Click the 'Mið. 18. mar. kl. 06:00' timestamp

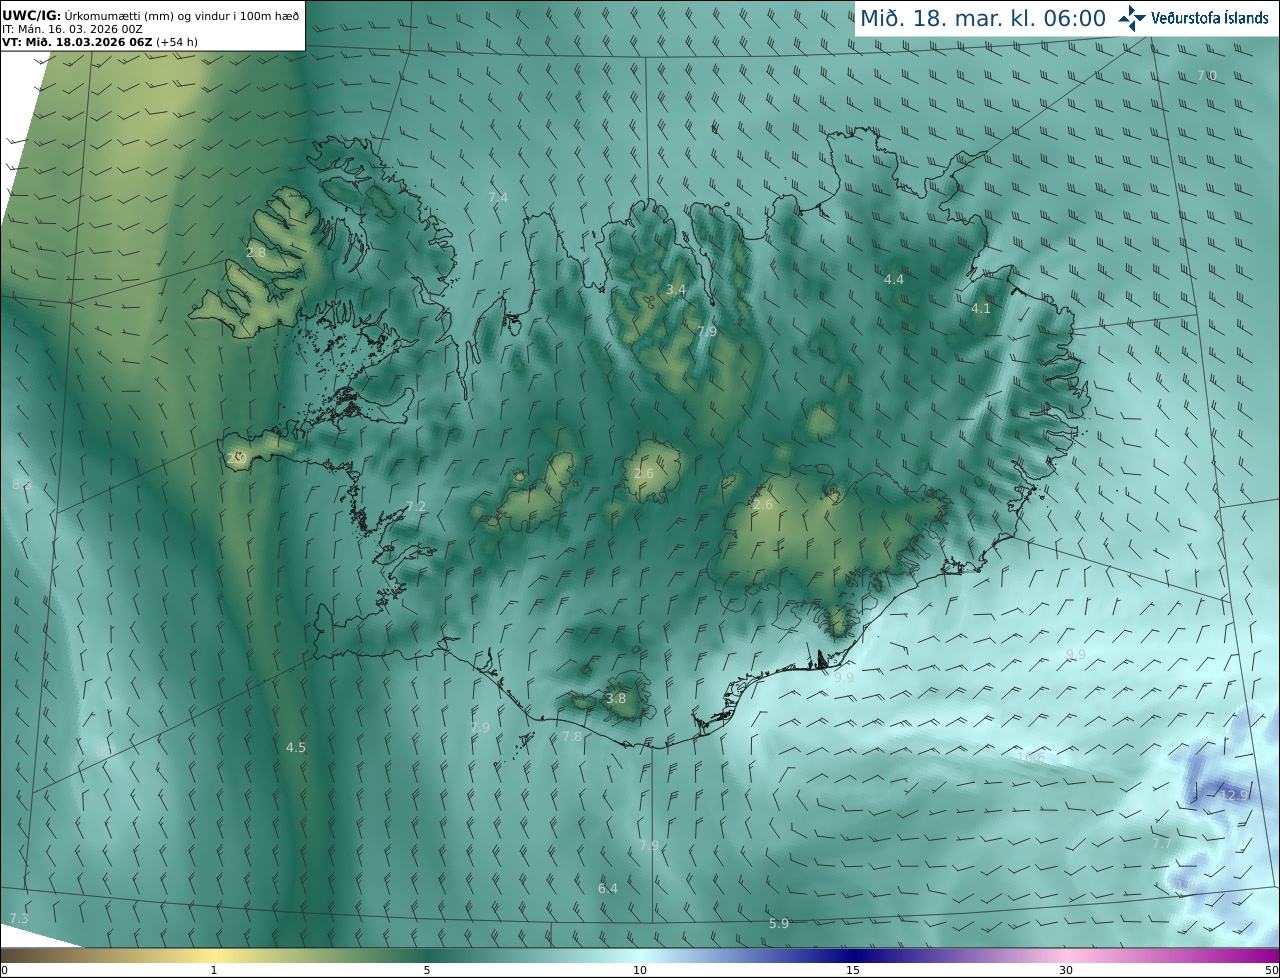click(x=983, y=18)
